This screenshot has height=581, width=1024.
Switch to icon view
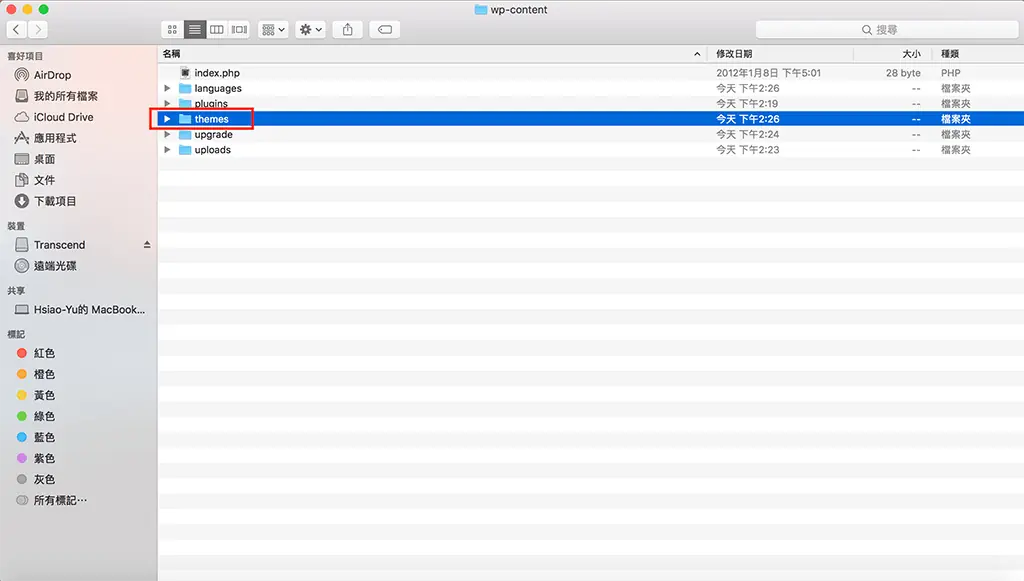(172, 29)
